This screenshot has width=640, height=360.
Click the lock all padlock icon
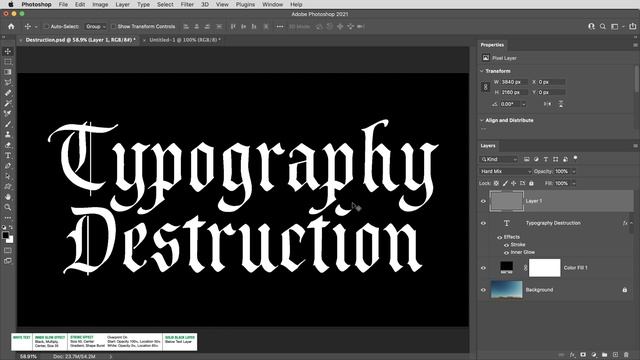[531, 184]
